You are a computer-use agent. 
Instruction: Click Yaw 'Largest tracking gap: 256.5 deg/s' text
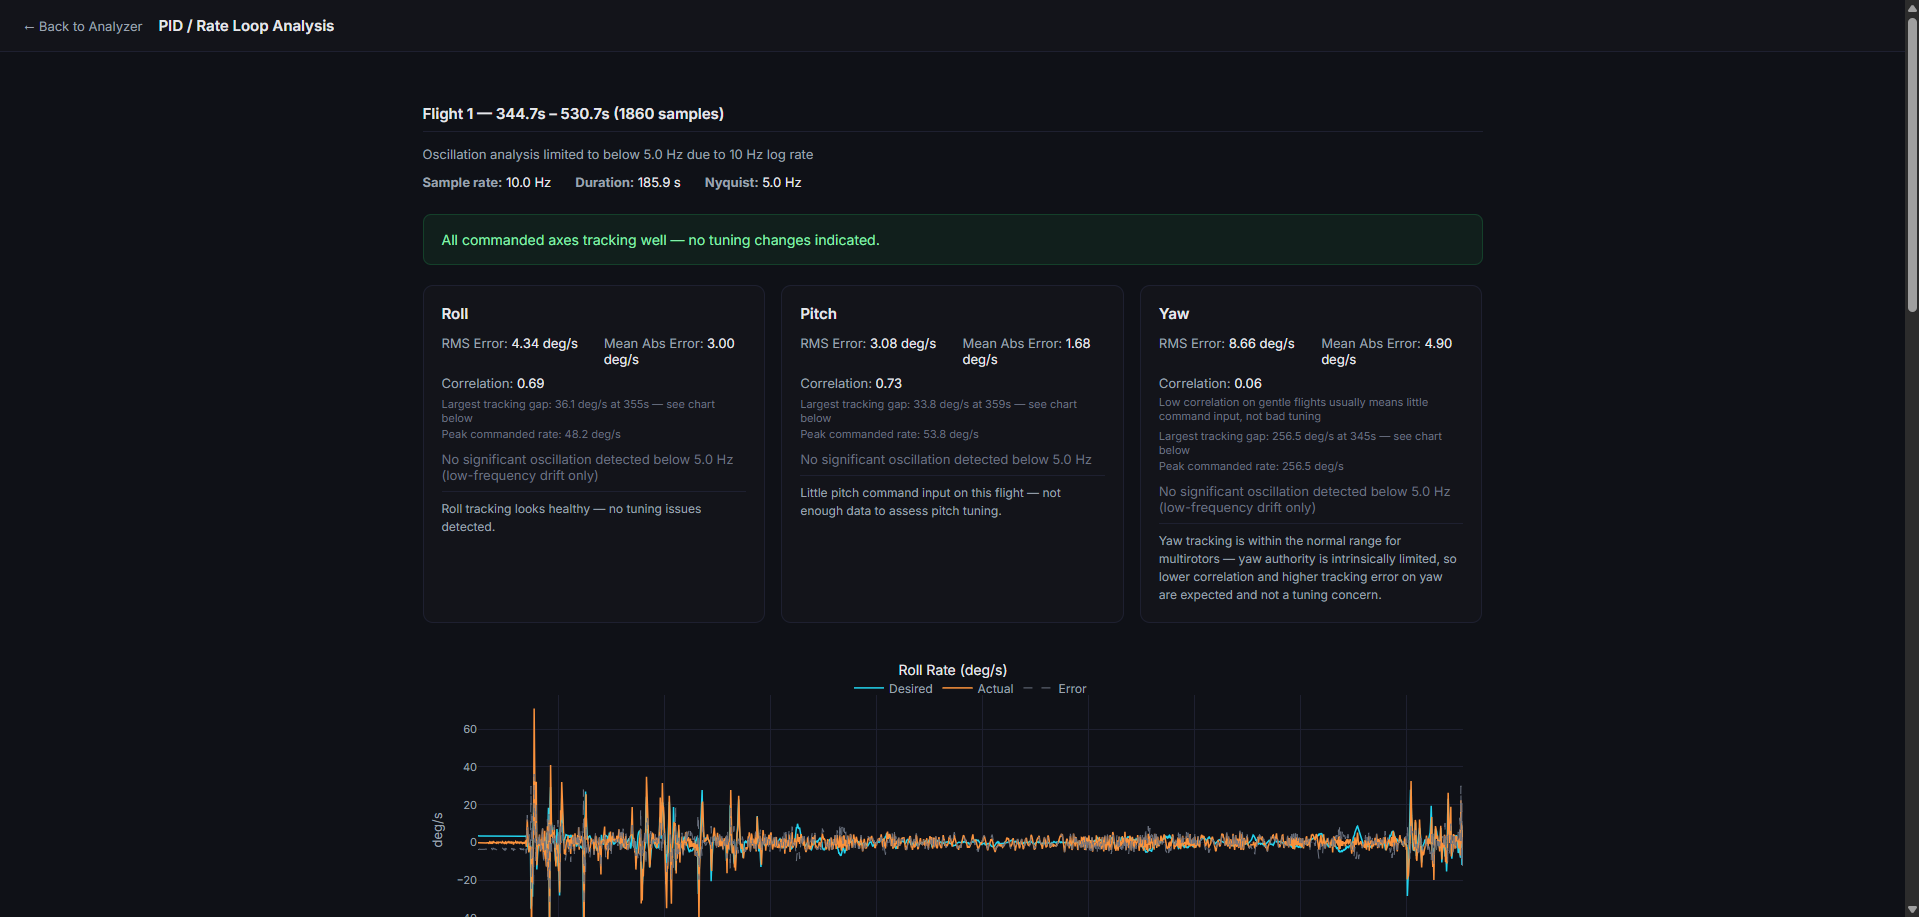click(x=1300, y=443)
